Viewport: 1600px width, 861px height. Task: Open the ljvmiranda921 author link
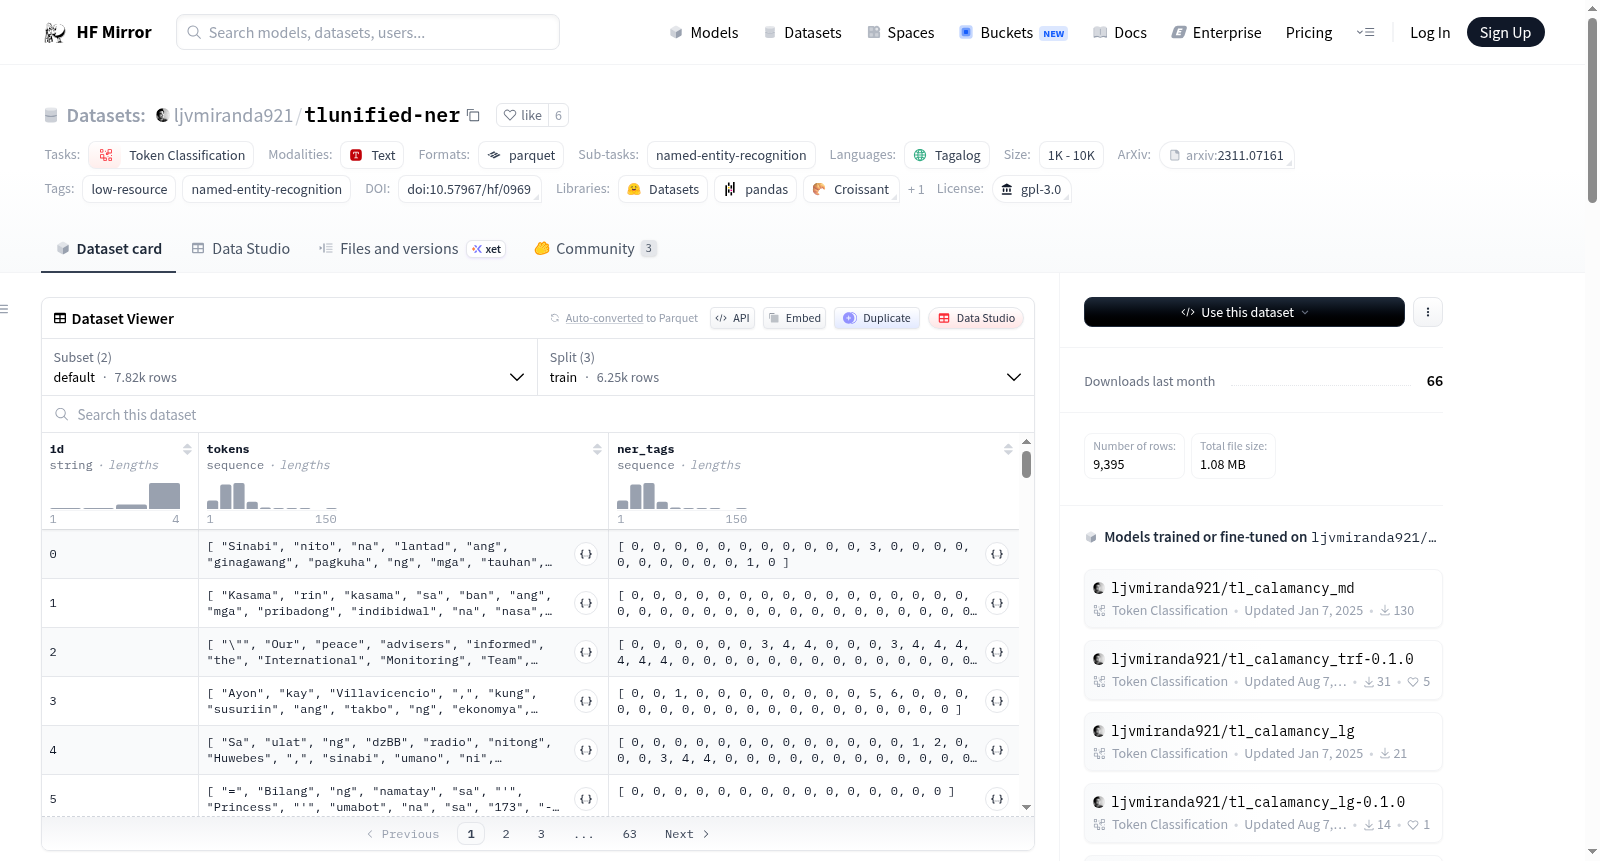coord(233,115)
